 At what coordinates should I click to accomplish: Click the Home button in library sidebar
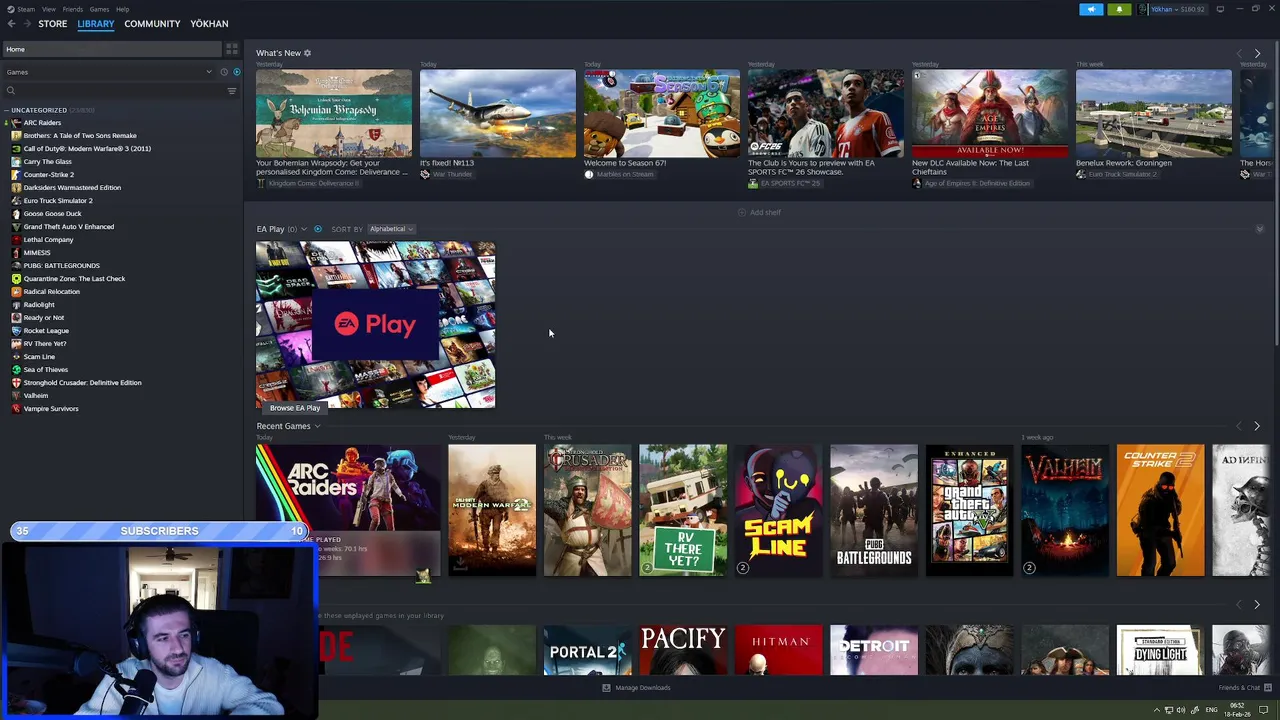112,49
